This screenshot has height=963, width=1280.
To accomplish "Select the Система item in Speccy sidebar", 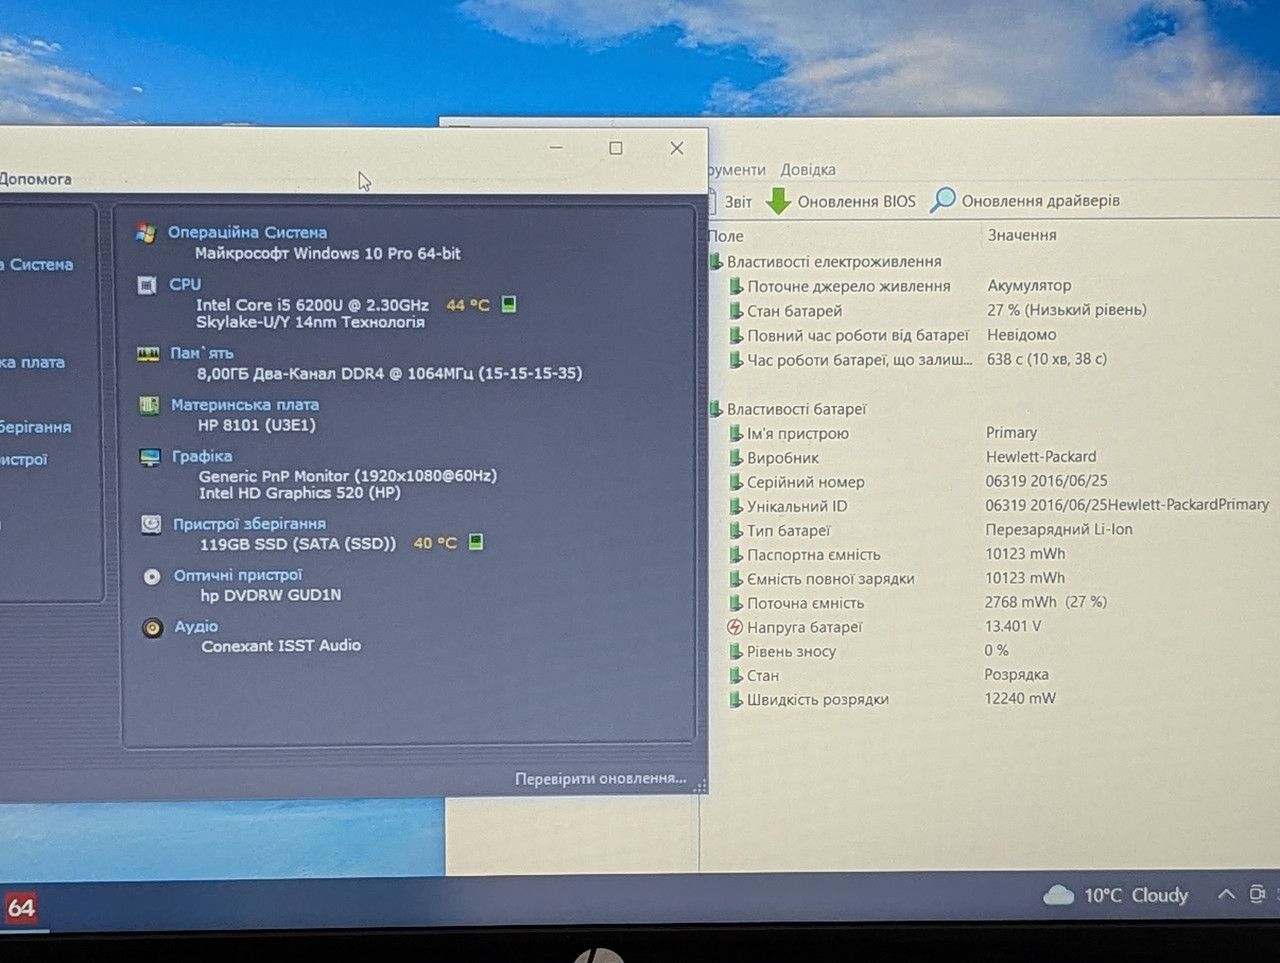I will coord(38,264).
